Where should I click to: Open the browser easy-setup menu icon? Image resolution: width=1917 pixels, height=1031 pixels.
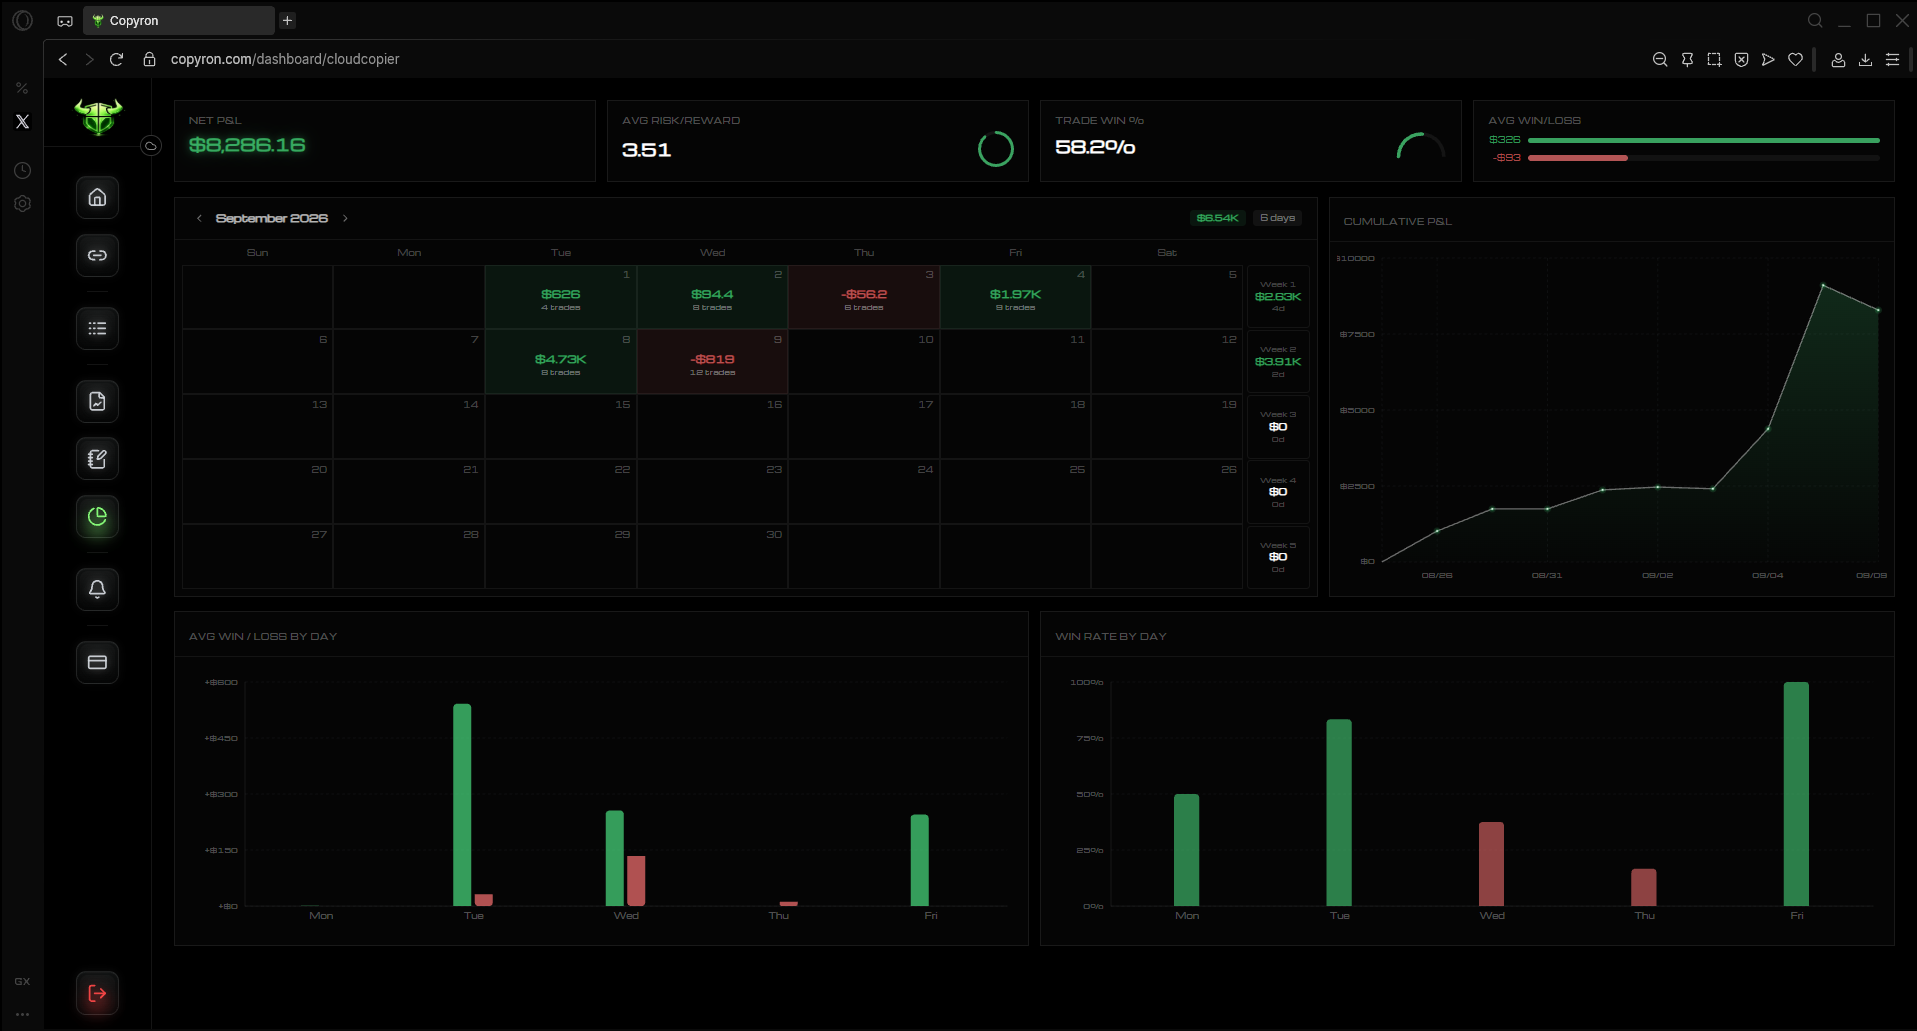(1892, 59)
